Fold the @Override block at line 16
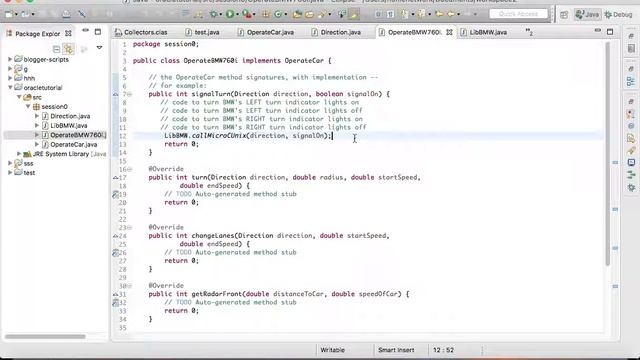 tap(129, 169)
